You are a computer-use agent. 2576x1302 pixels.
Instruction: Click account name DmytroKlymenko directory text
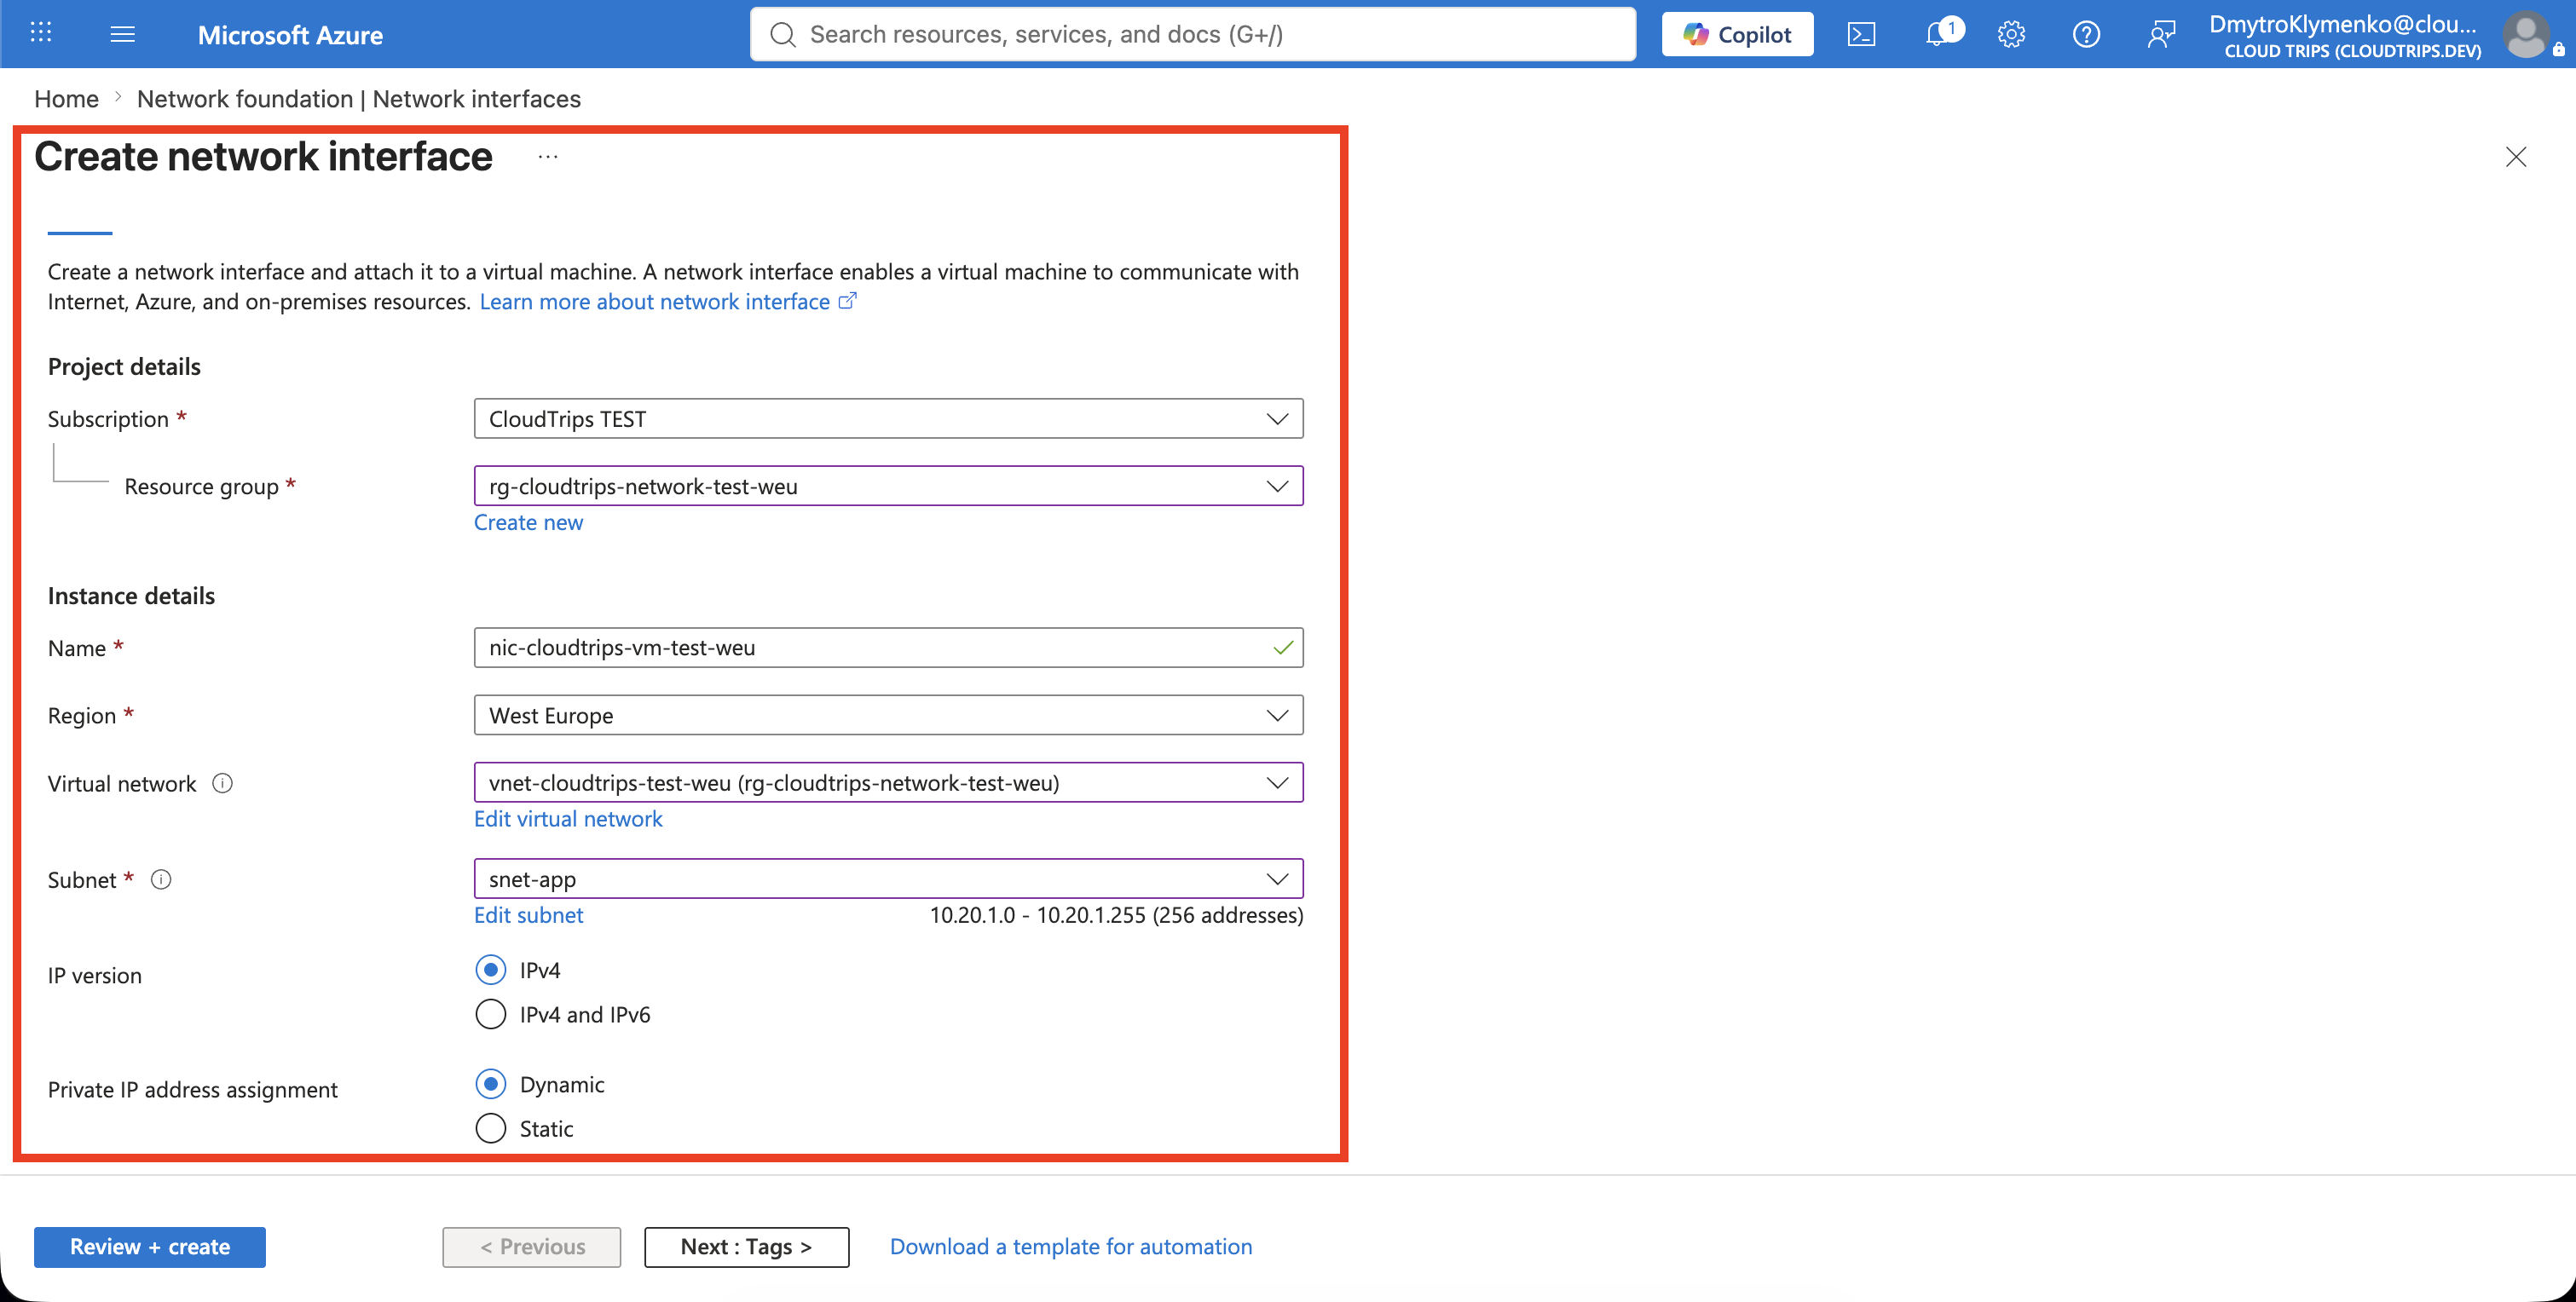pos(2342,24)
